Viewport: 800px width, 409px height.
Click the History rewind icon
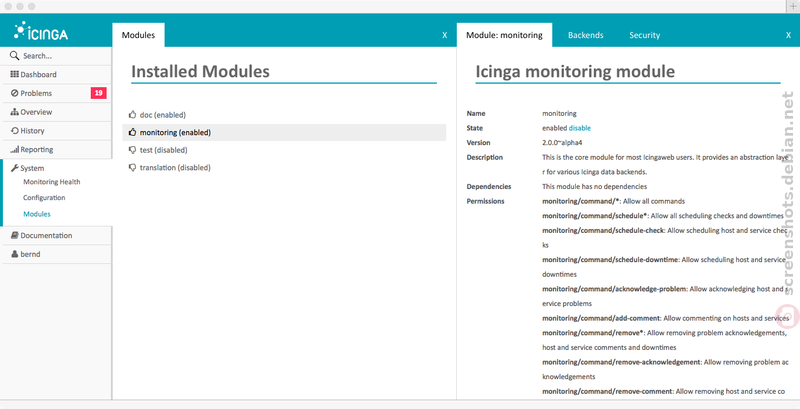15,131
